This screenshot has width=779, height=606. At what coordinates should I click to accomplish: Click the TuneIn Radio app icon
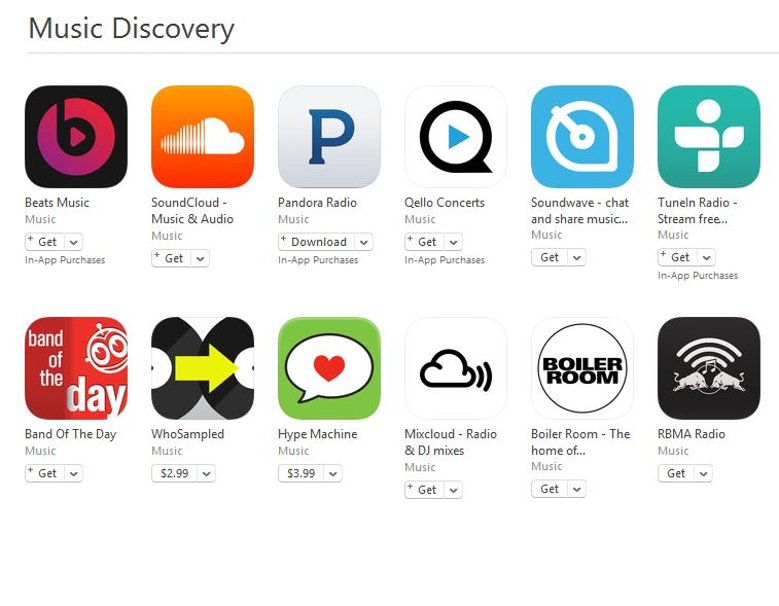[709, 137]
